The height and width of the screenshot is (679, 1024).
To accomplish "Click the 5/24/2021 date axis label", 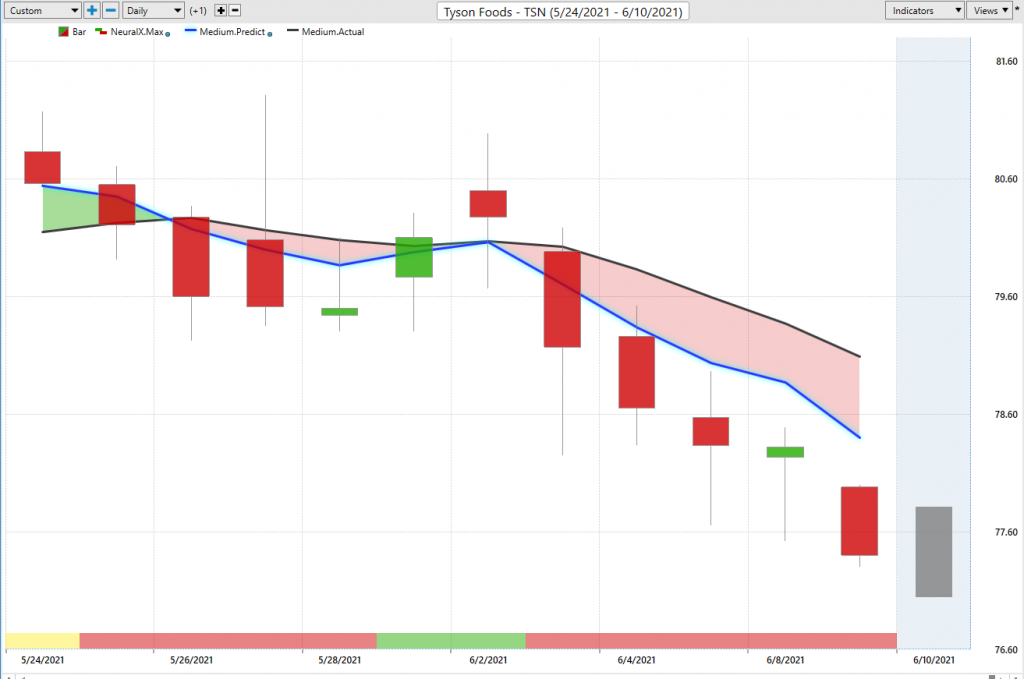I will 42,660.
